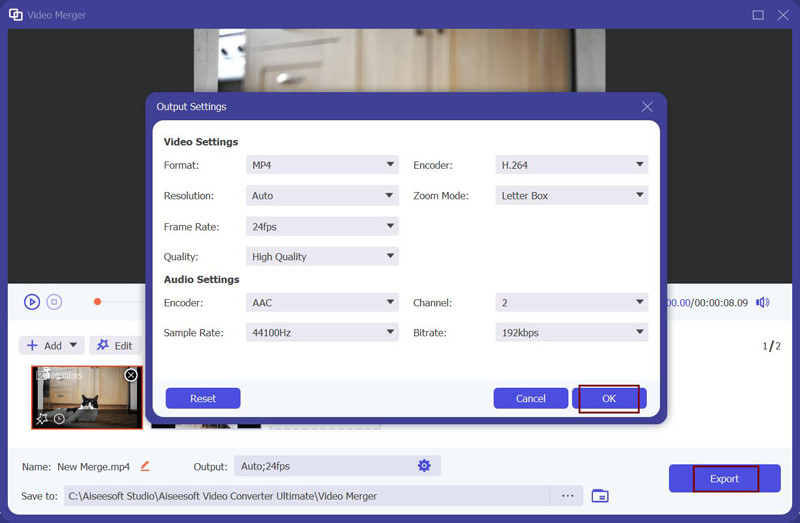Screen dimensions: 800x523
Task: Maximize the Video Merger window
Action: (x=758, y=15)
